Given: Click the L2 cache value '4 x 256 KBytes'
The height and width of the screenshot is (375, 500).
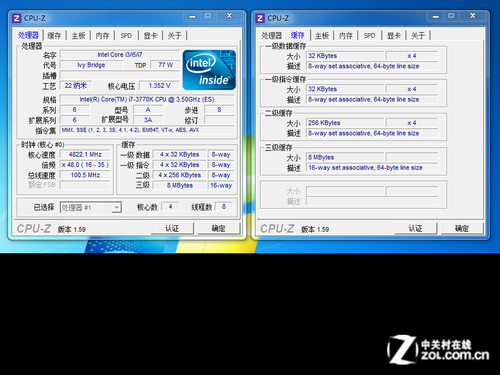Looking at the screenshot, I should pos(179,175).
